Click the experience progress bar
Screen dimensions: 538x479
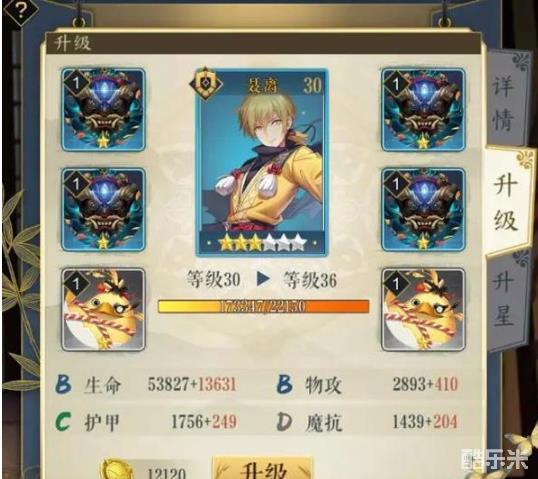264,306
